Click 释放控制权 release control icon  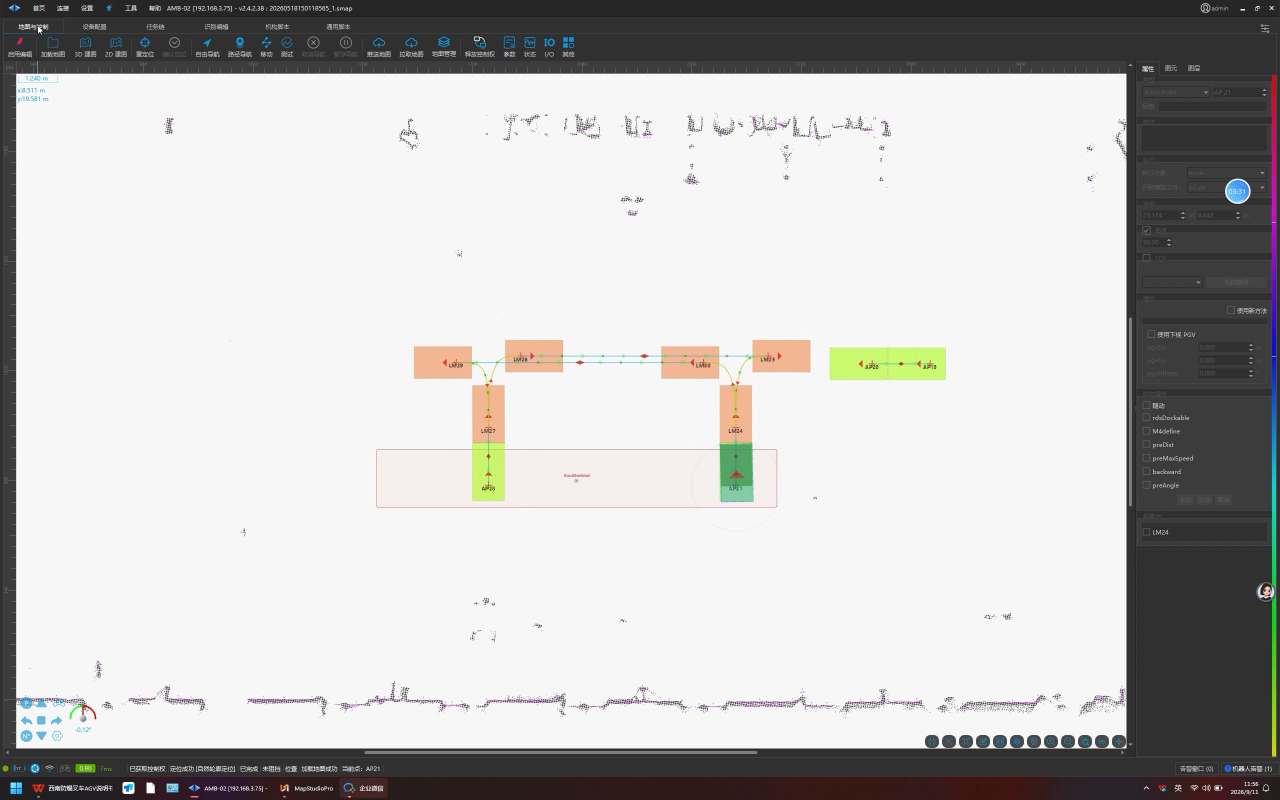coord(480,43)
